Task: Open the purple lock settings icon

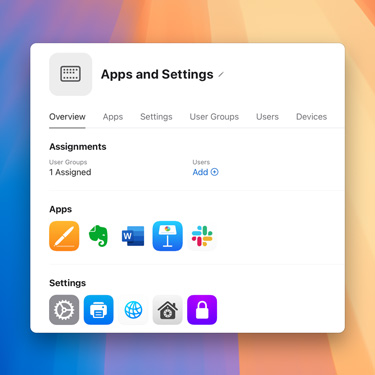Action: coord(202,310)
